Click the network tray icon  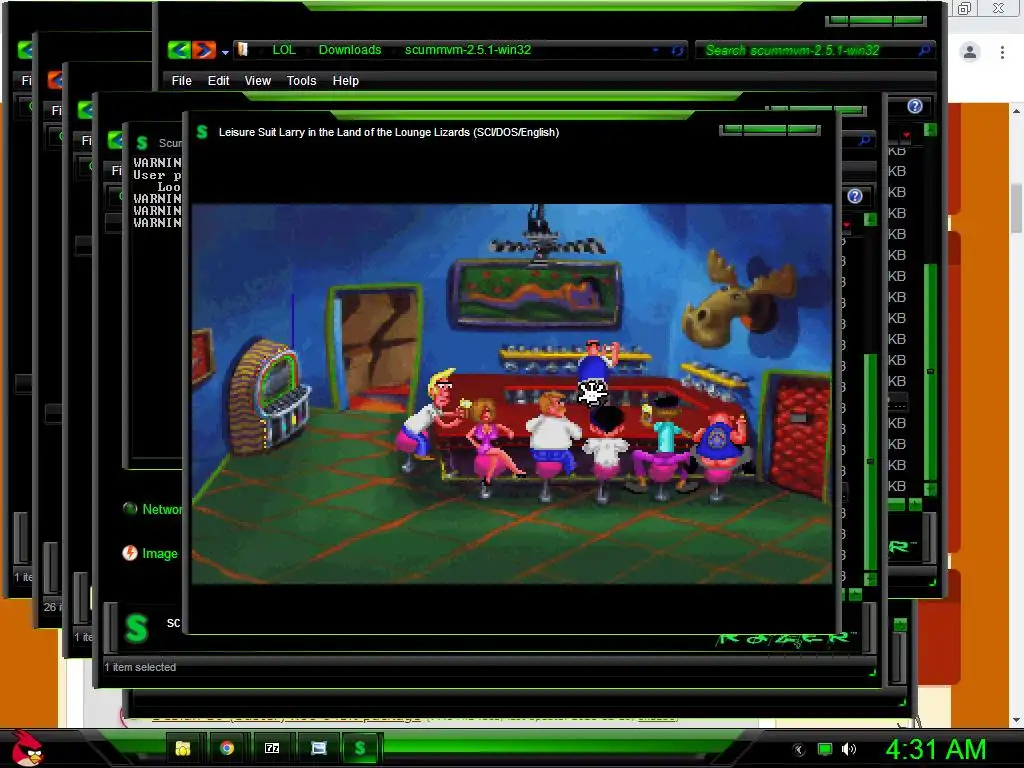(825, 750)
